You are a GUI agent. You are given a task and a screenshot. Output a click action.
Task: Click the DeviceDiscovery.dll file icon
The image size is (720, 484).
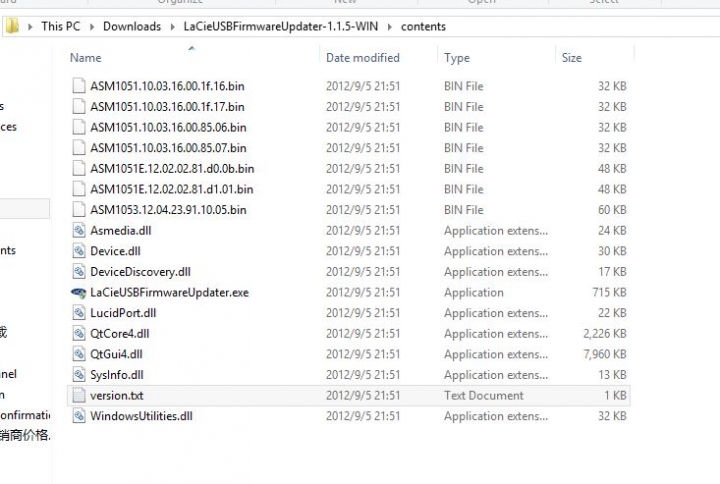[79, 271]
